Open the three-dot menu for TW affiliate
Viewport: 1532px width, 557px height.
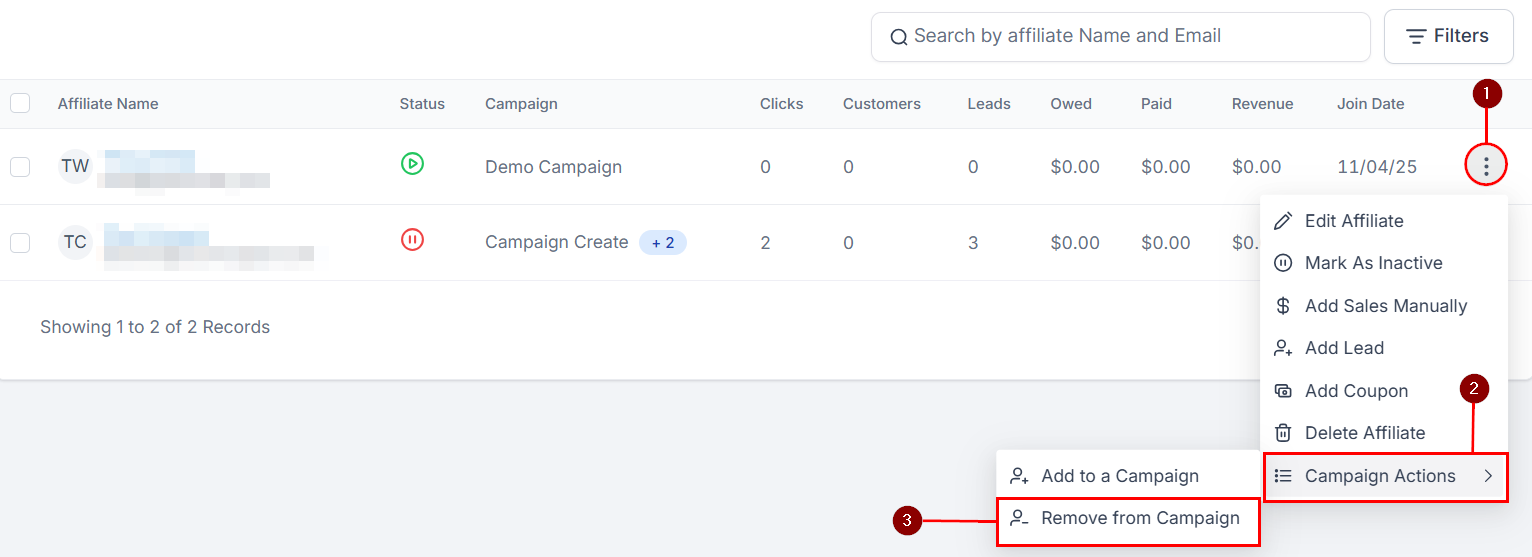[x=1486, y=166]
